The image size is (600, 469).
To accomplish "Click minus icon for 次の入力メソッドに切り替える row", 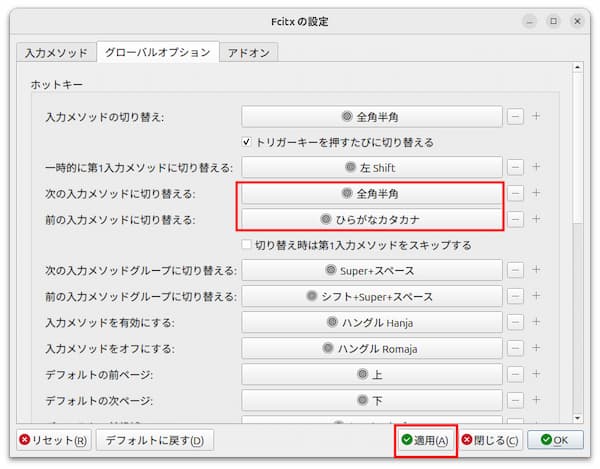I will (515, 193).
